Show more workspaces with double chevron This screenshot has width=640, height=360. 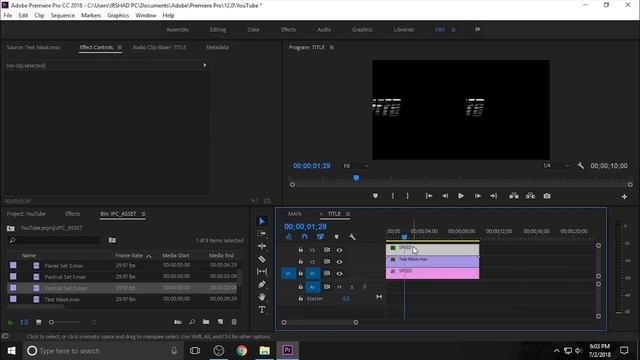pos(478,29)
